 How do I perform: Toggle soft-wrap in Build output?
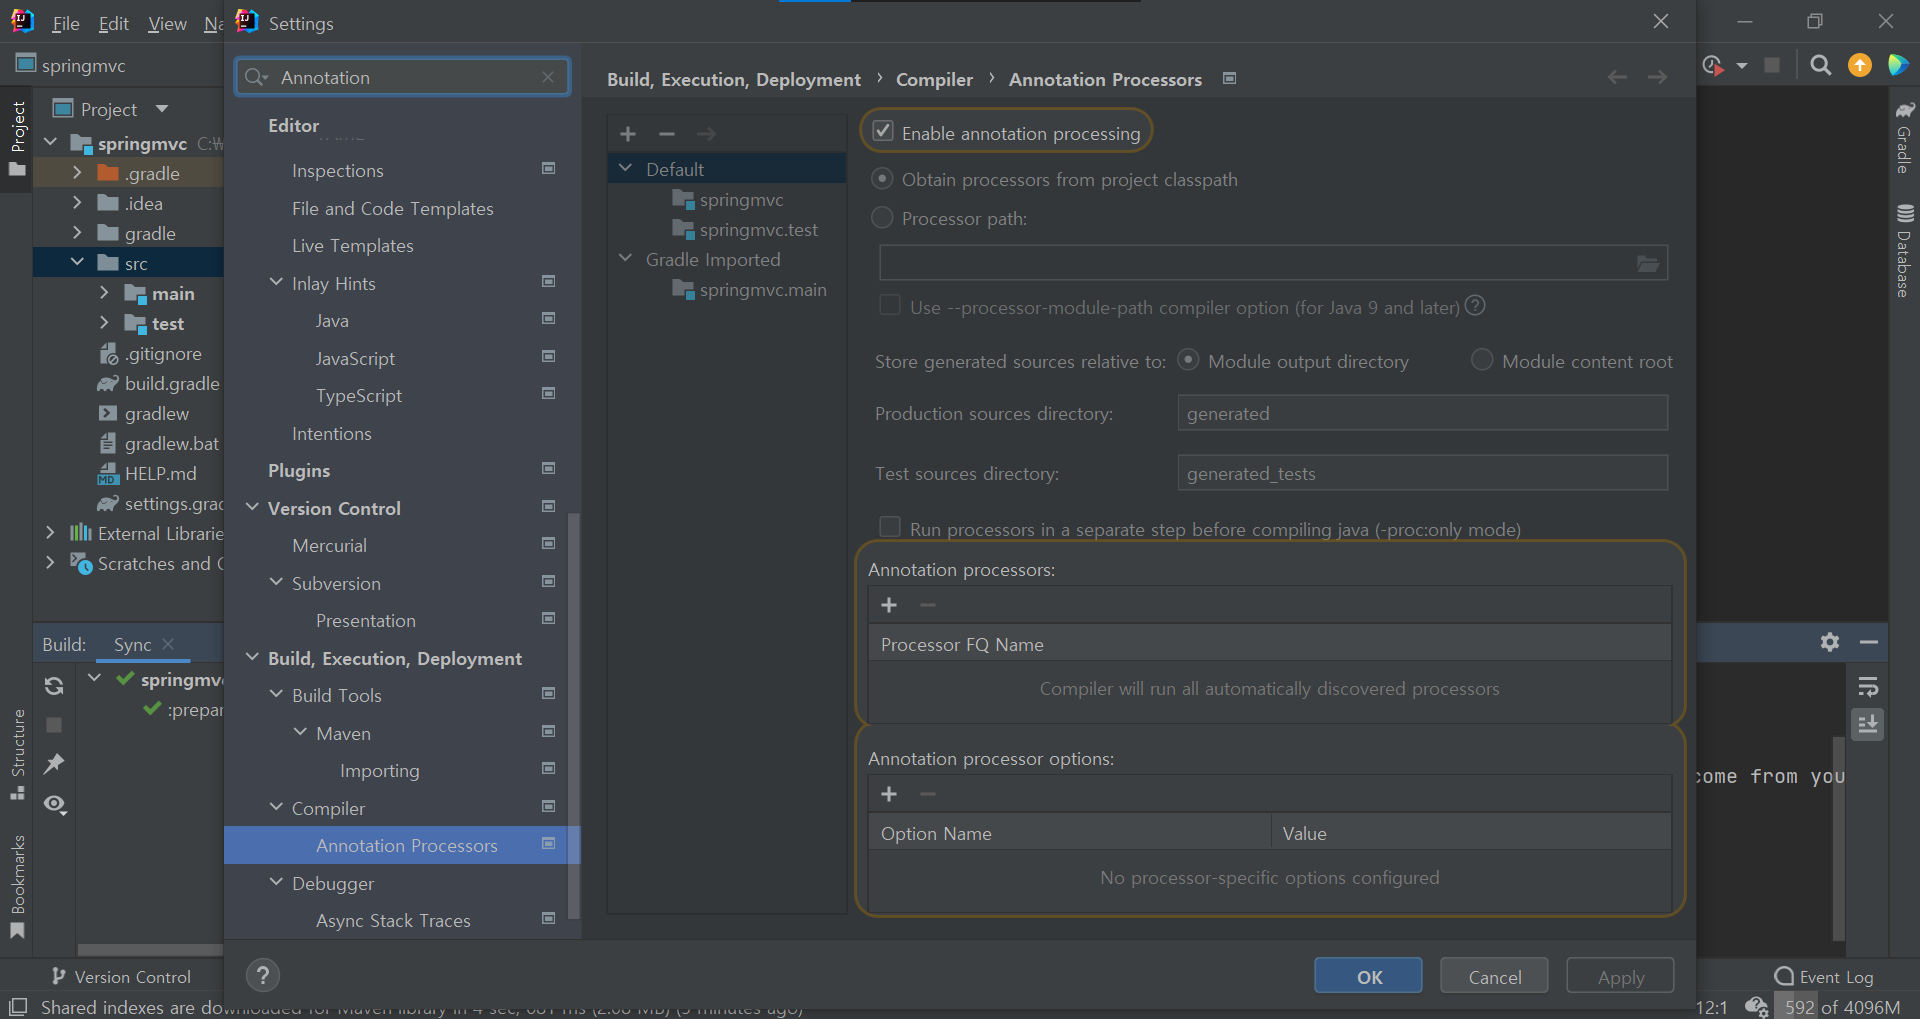(1868, 687)
